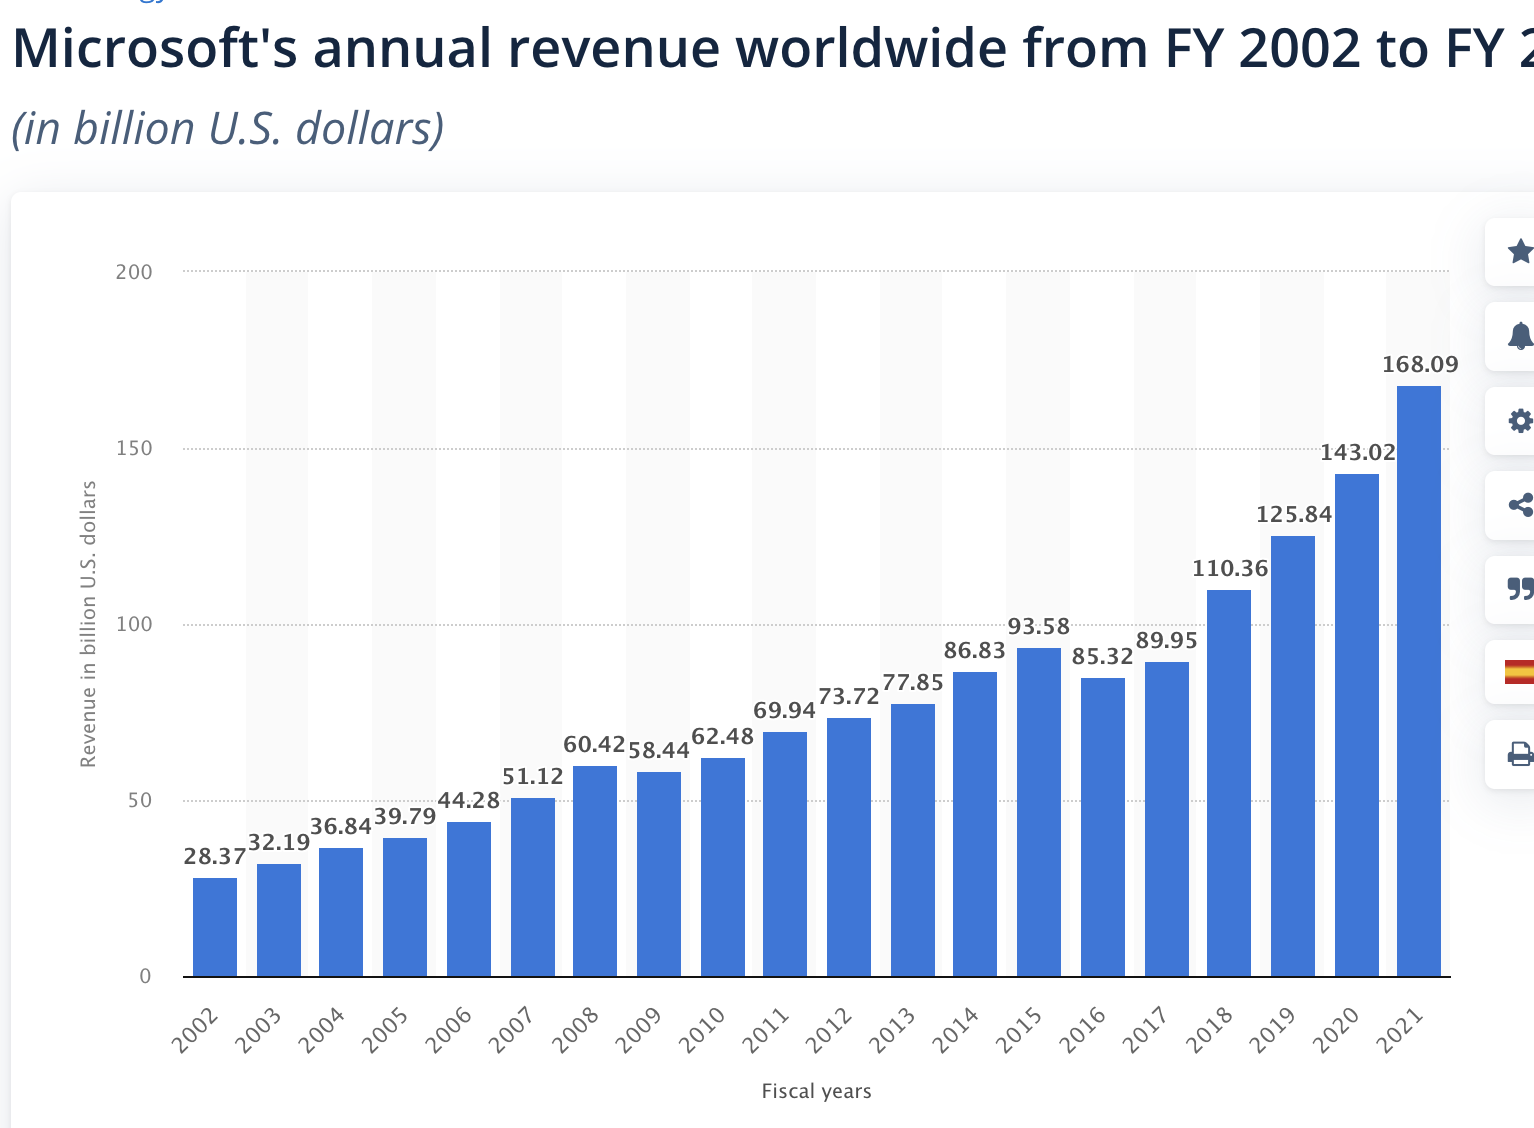This screenshot has height=1128, width=1534.
Task: Click the value label 125.84
Action: [x=1294, y=514]
